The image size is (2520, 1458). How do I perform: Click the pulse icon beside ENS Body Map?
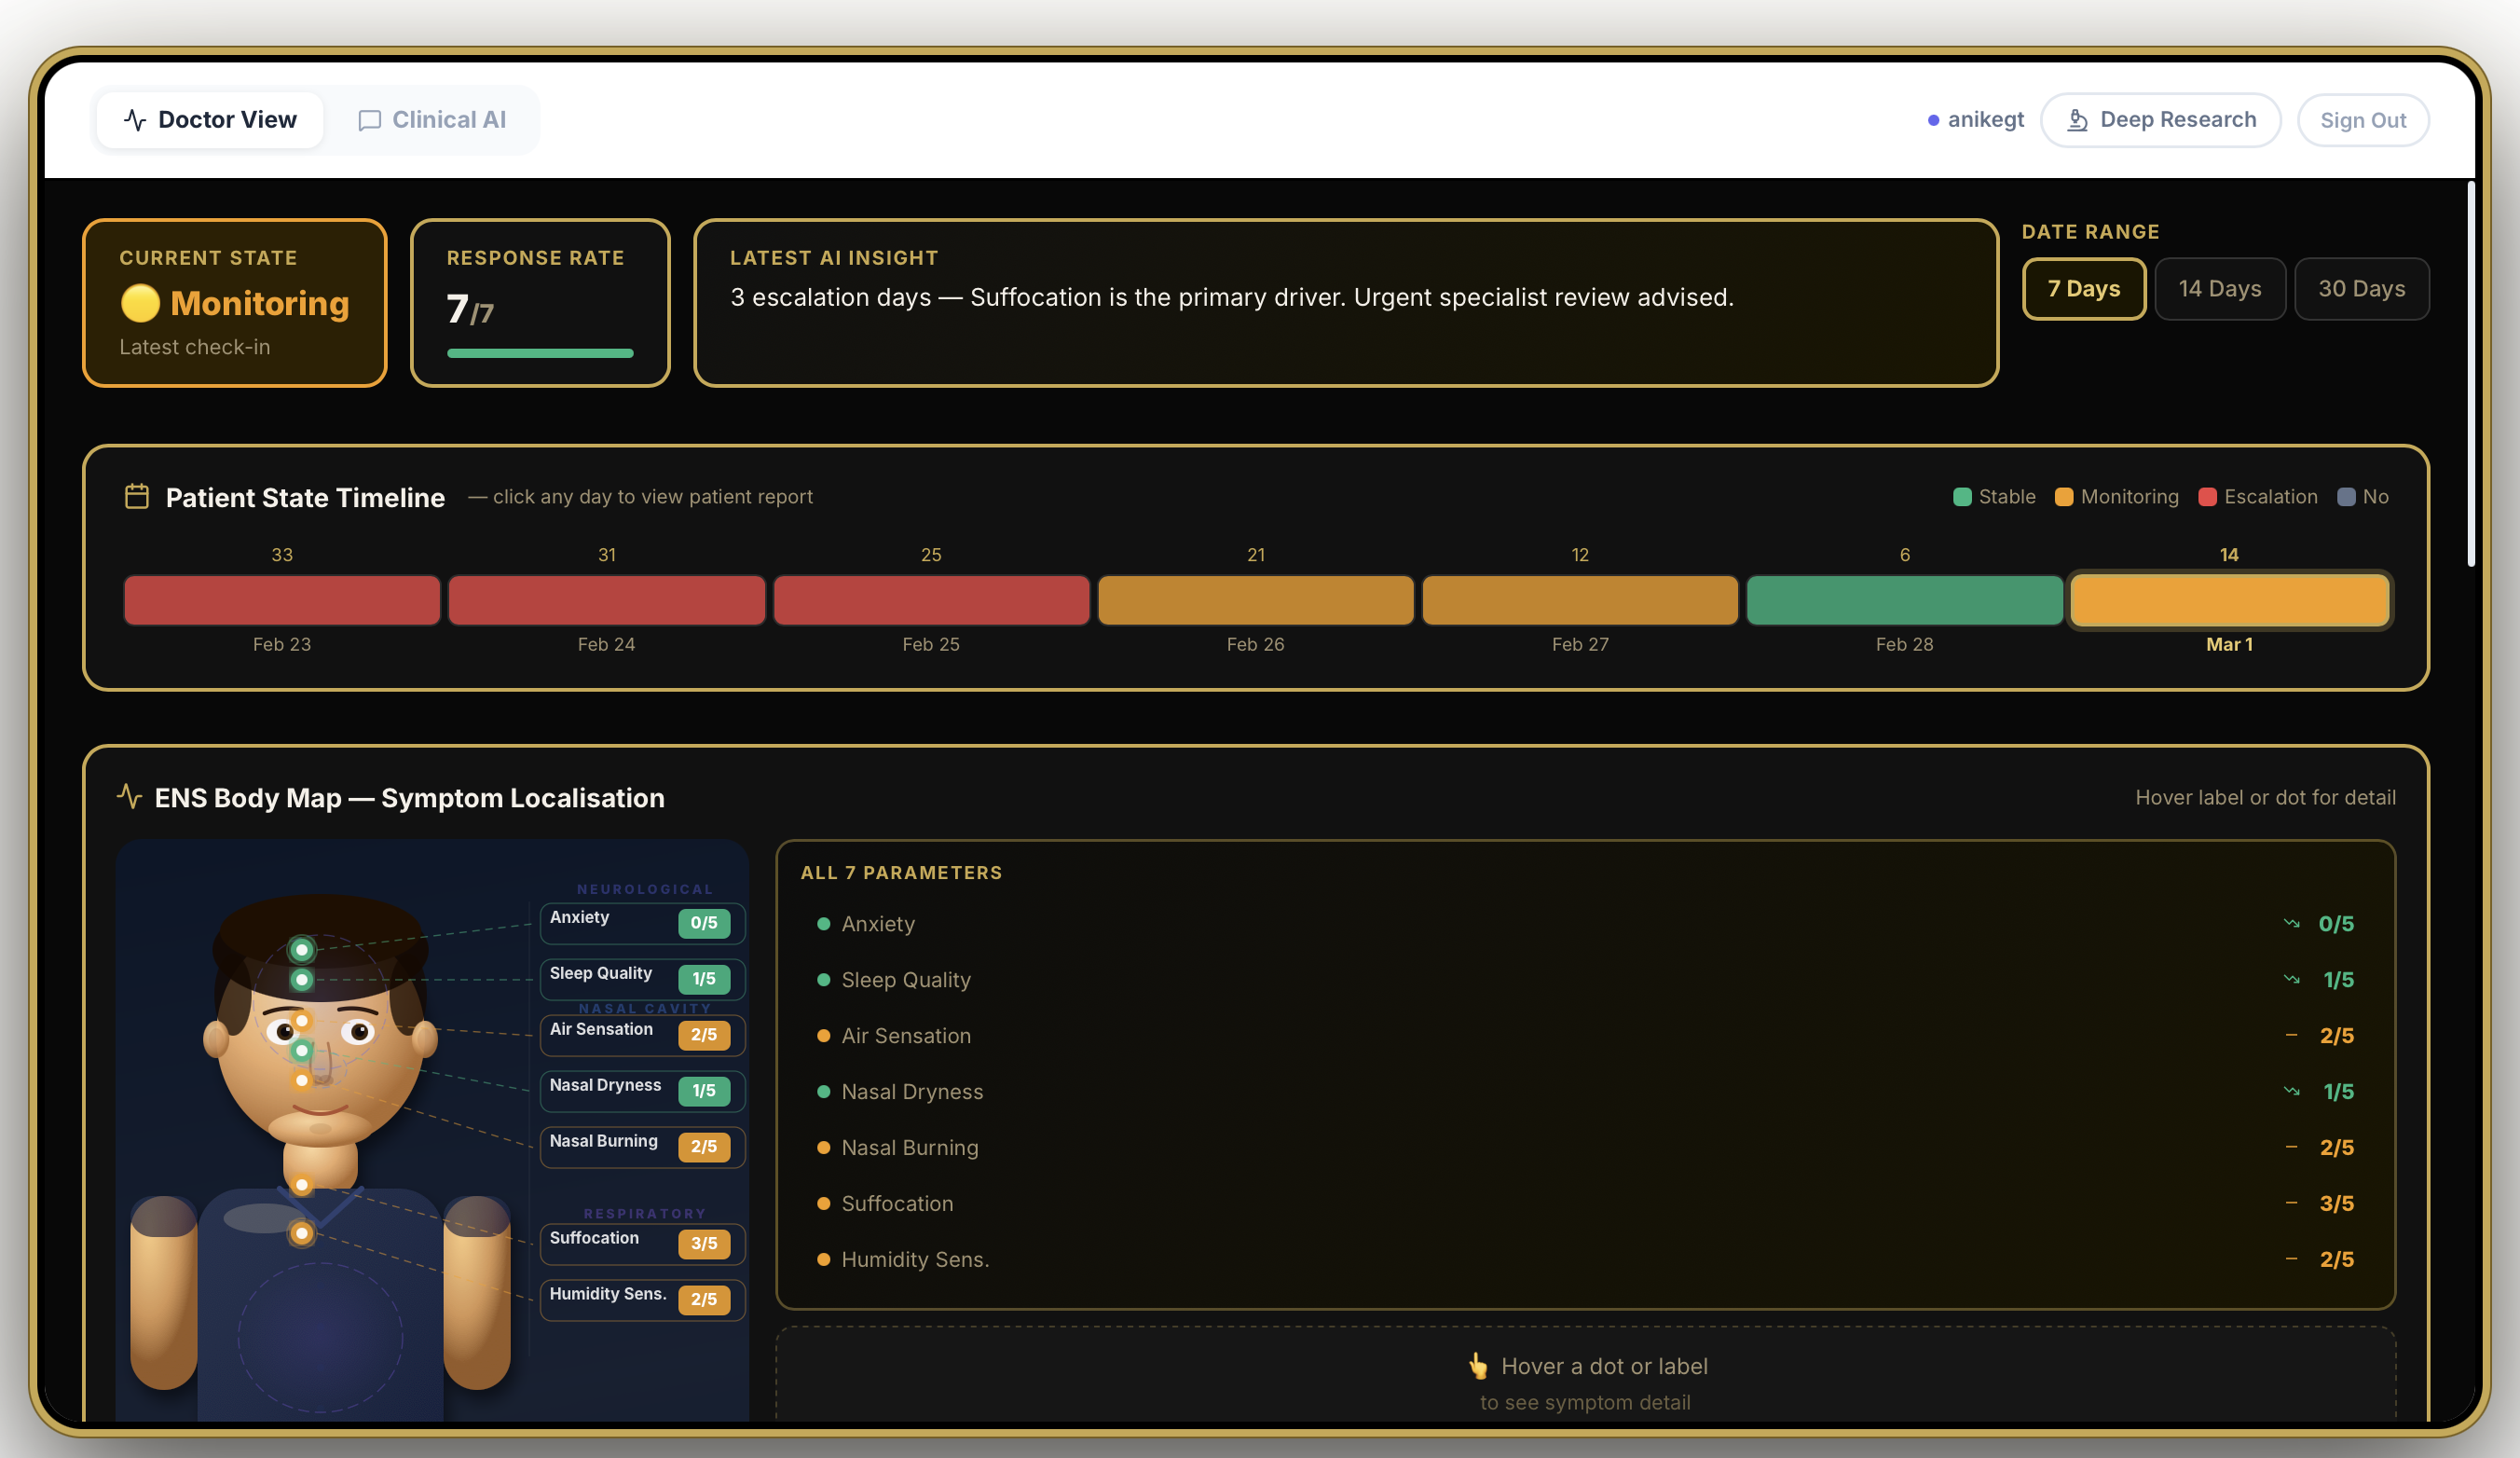(x=130, y=796)
